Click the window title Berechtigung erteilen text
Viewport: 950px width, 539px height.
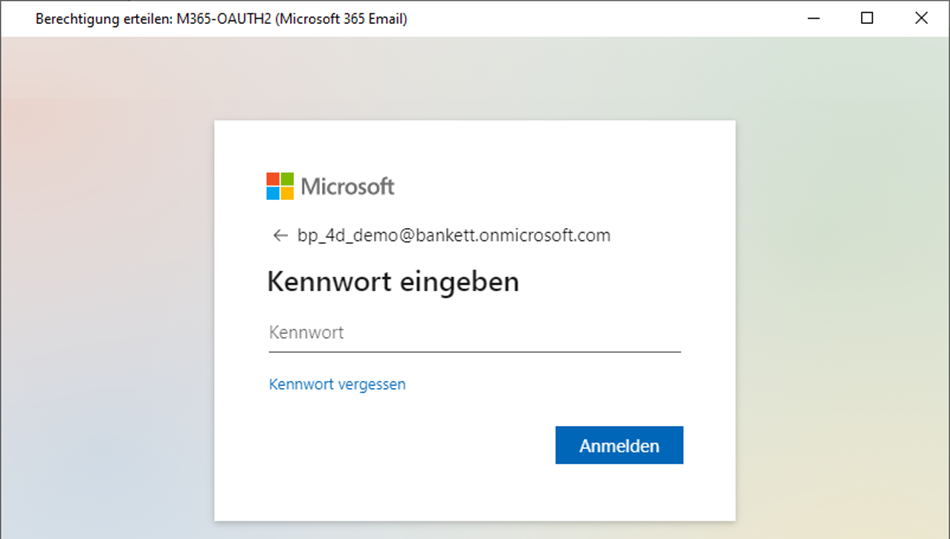[221, 19]
